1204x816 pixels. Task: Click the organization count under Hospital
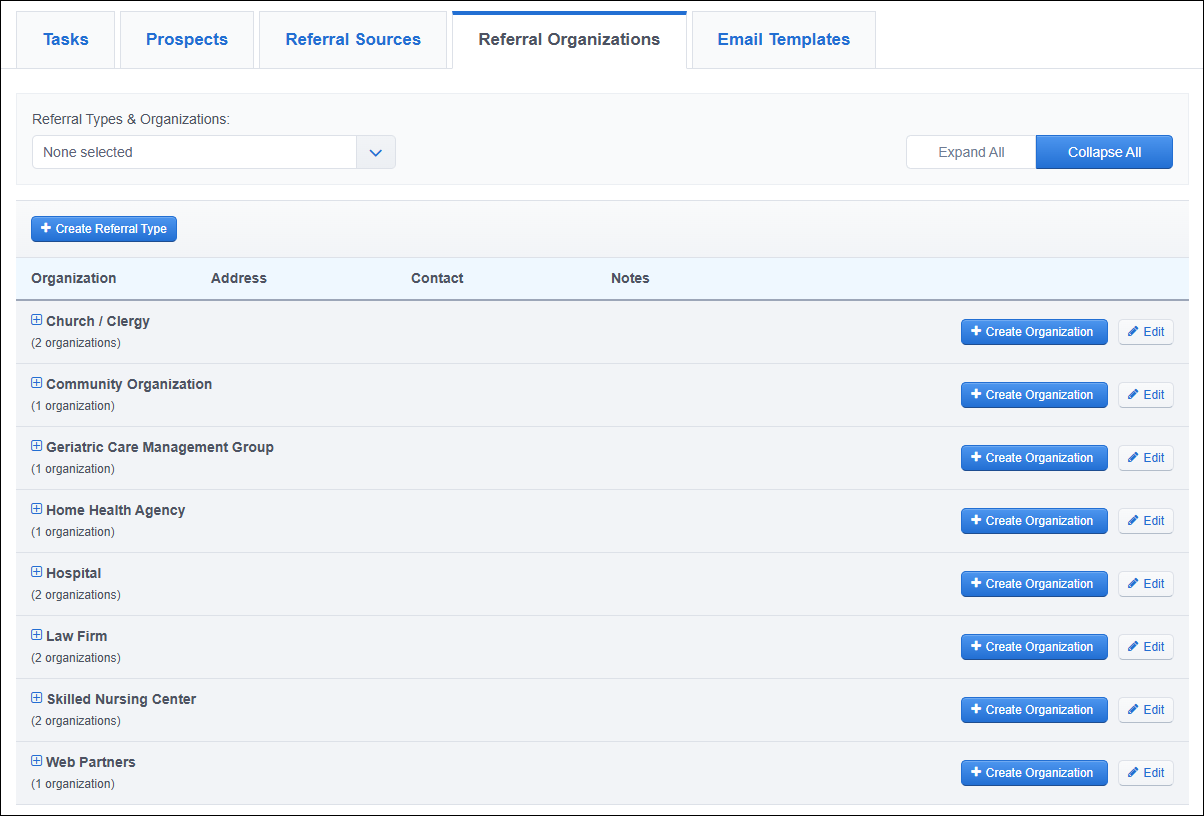click(x=76, y=595)
